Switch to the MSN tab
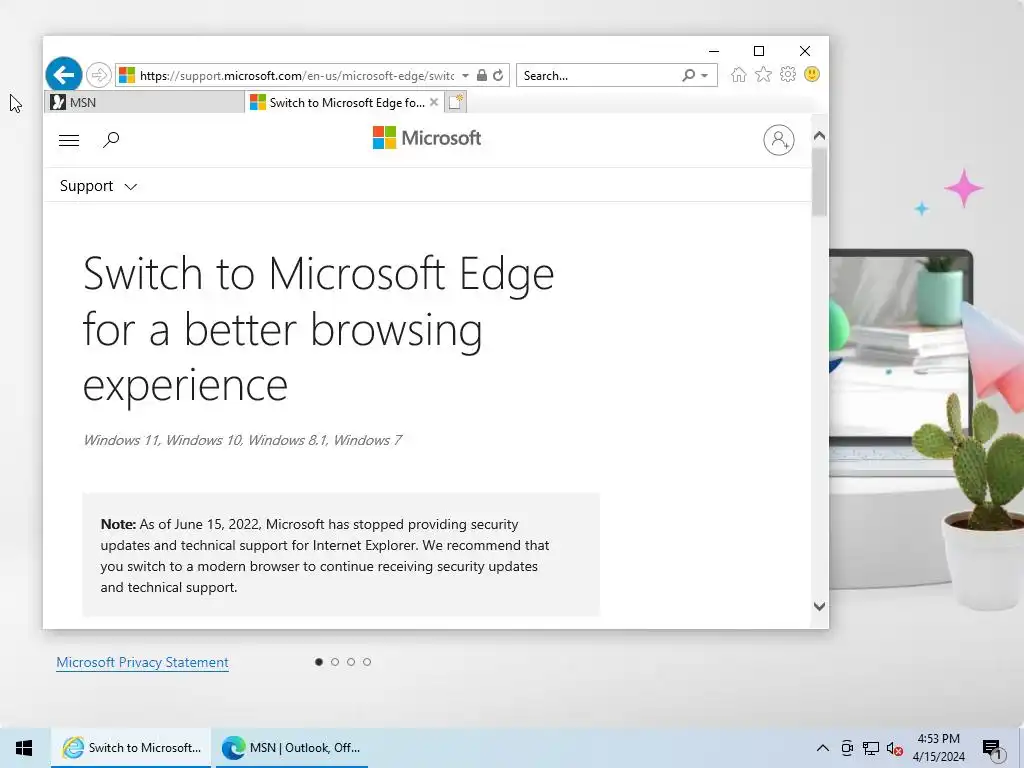1024x768 pixels. click(x=144, y=103)
